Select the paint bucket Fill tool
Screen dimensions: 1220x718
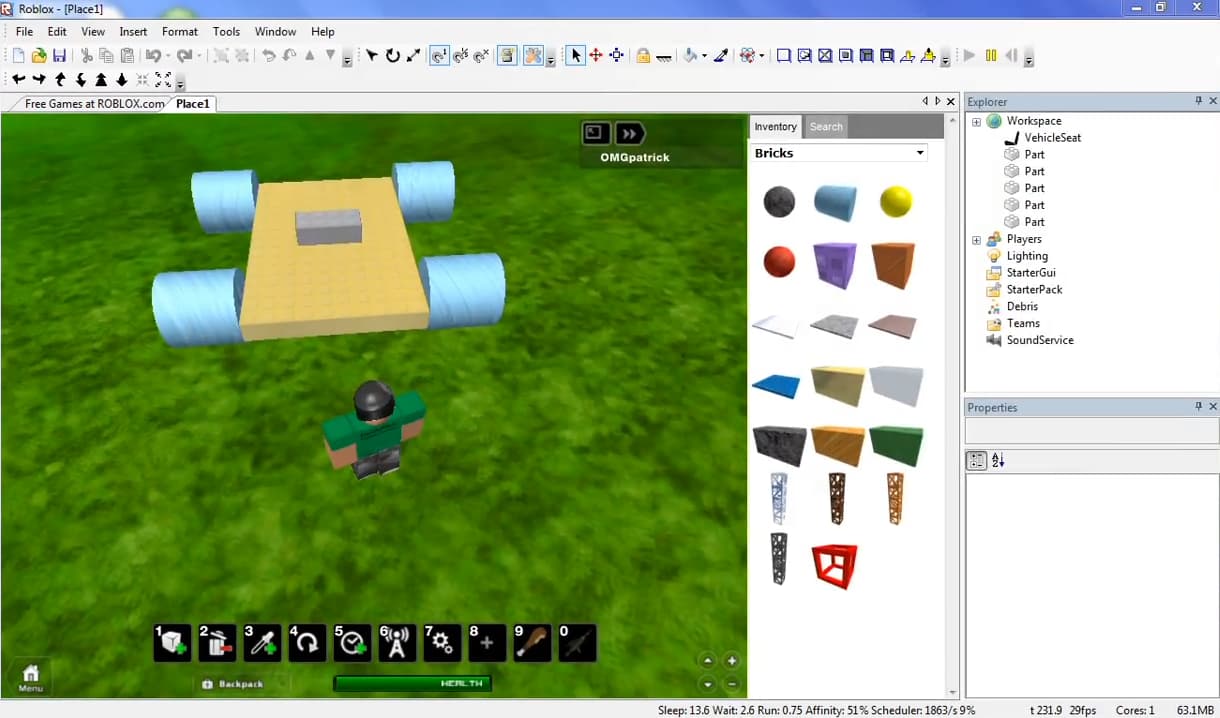pos(690,56)
